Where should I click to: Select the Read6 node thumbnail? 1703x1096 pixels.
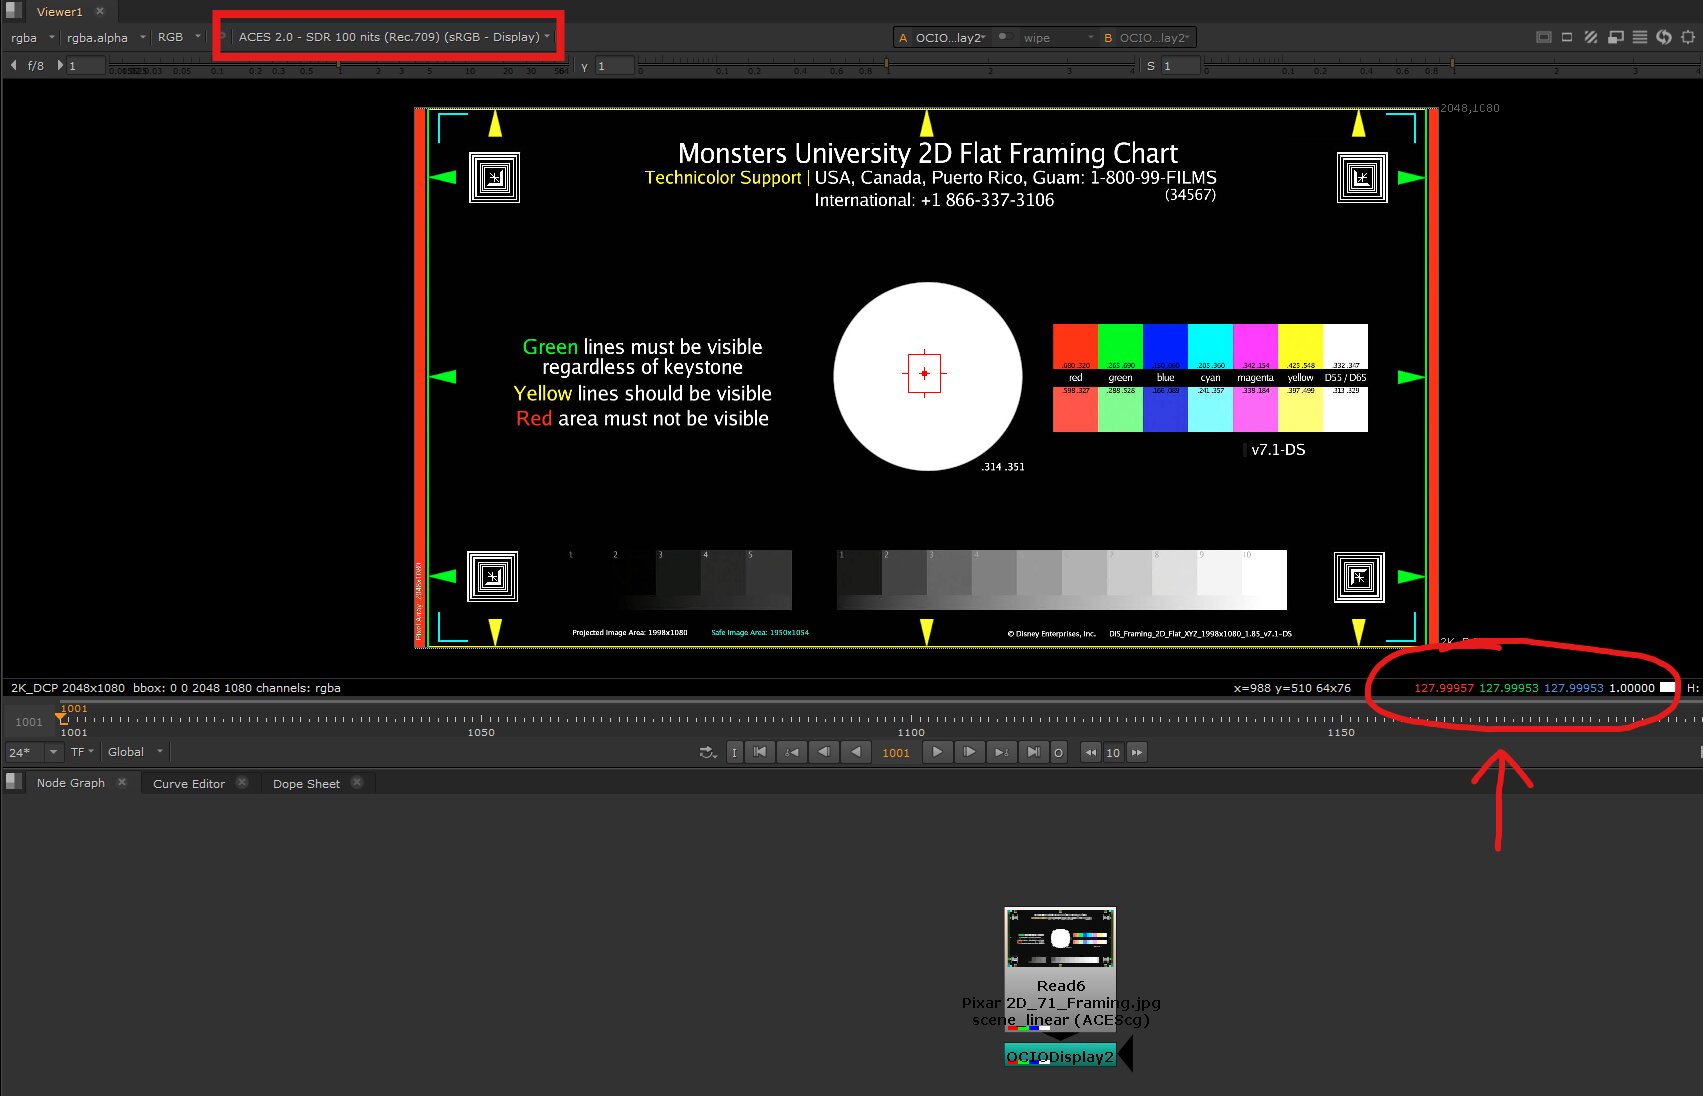[1060, 938]
